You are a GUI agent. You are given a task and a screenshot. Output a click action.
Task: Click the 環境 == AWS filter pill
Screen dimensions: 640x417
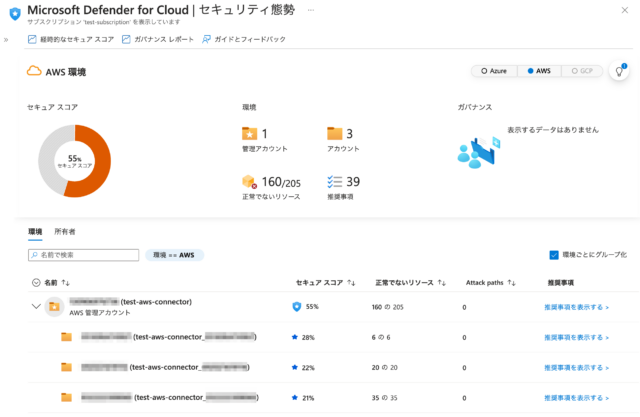(174, 255)
